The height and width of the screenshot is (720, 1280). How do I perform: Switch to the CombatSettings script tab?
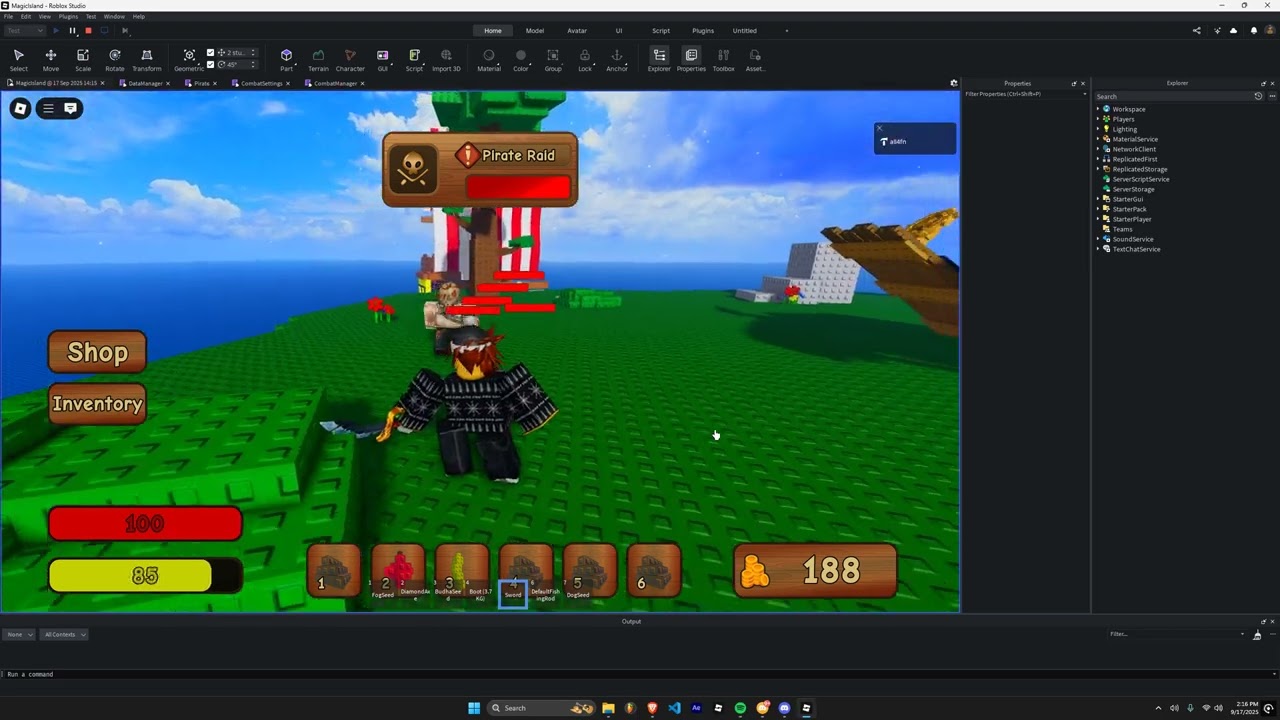pos(261,83)
